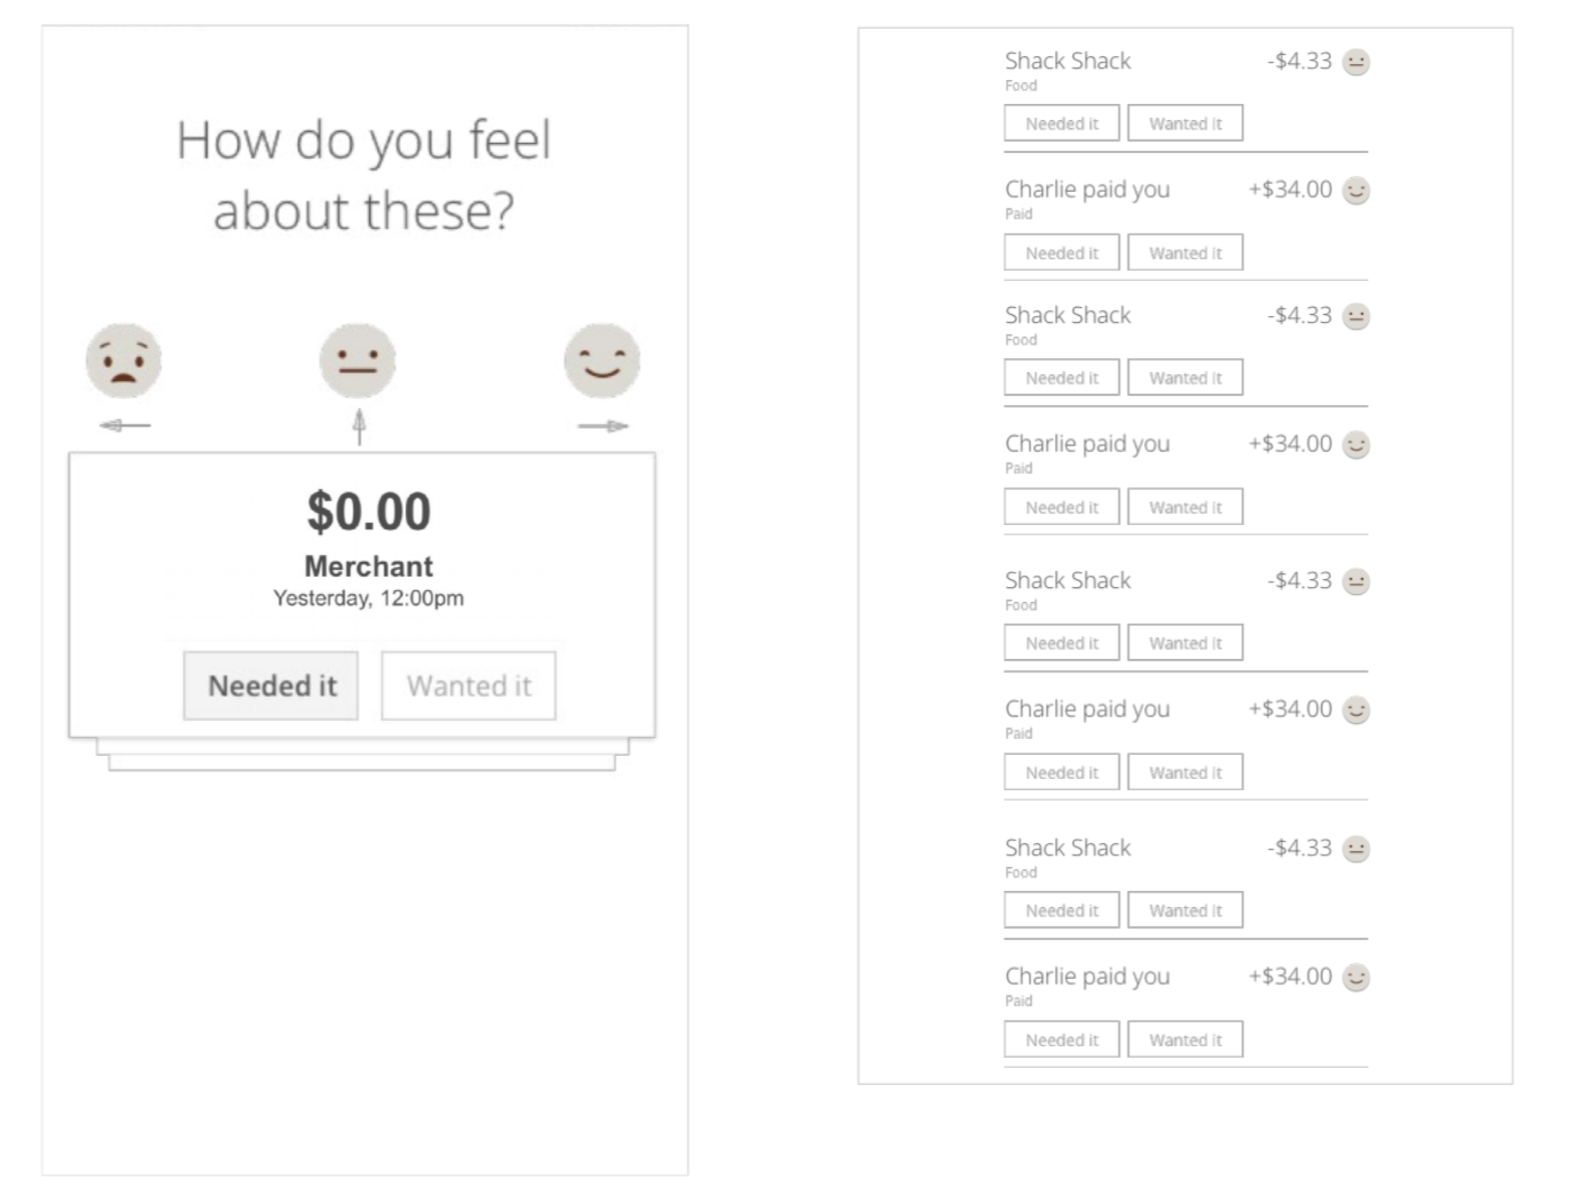Select Wanted it on the Merchant card

point(468,686)
